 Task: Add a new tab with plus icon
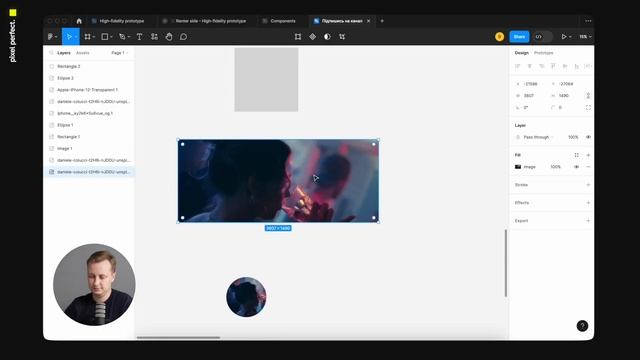(382, 21)
